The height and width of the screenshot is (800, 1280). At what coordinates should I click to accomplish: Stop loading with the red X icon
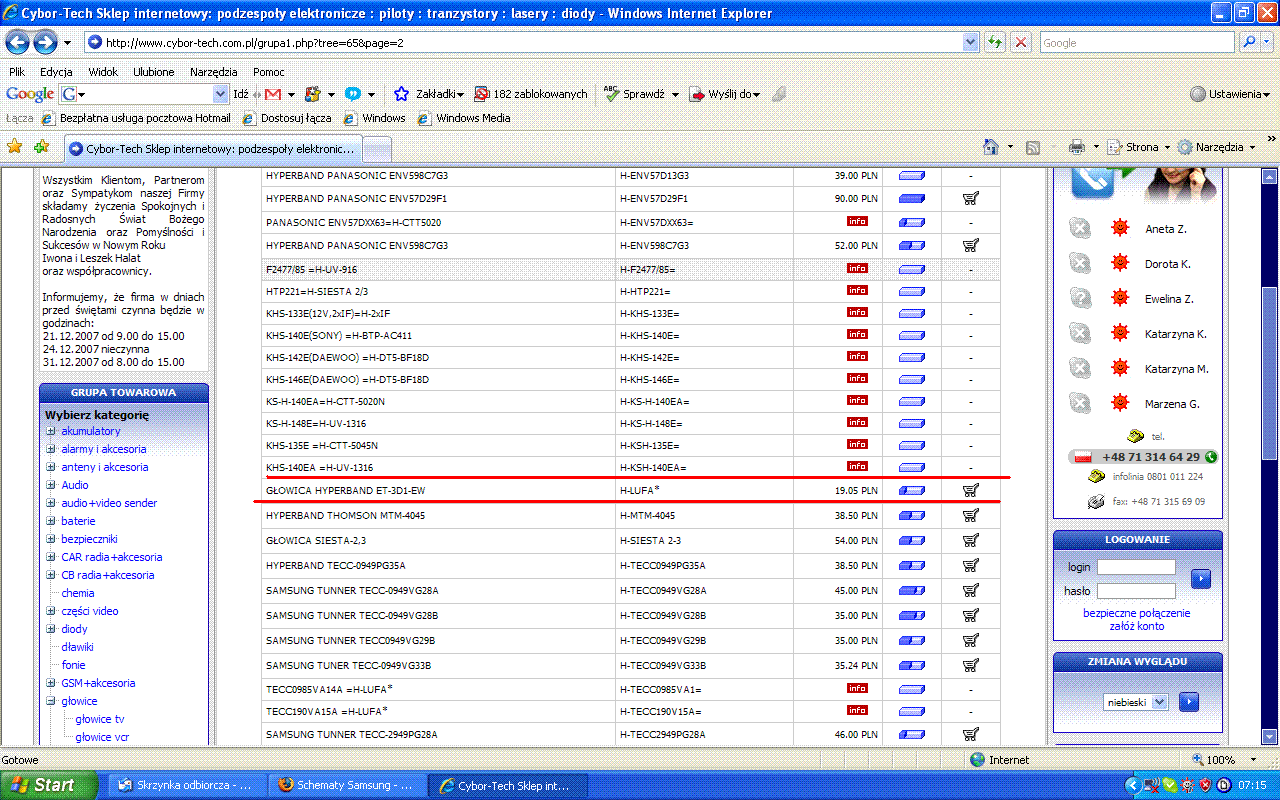1021,43
